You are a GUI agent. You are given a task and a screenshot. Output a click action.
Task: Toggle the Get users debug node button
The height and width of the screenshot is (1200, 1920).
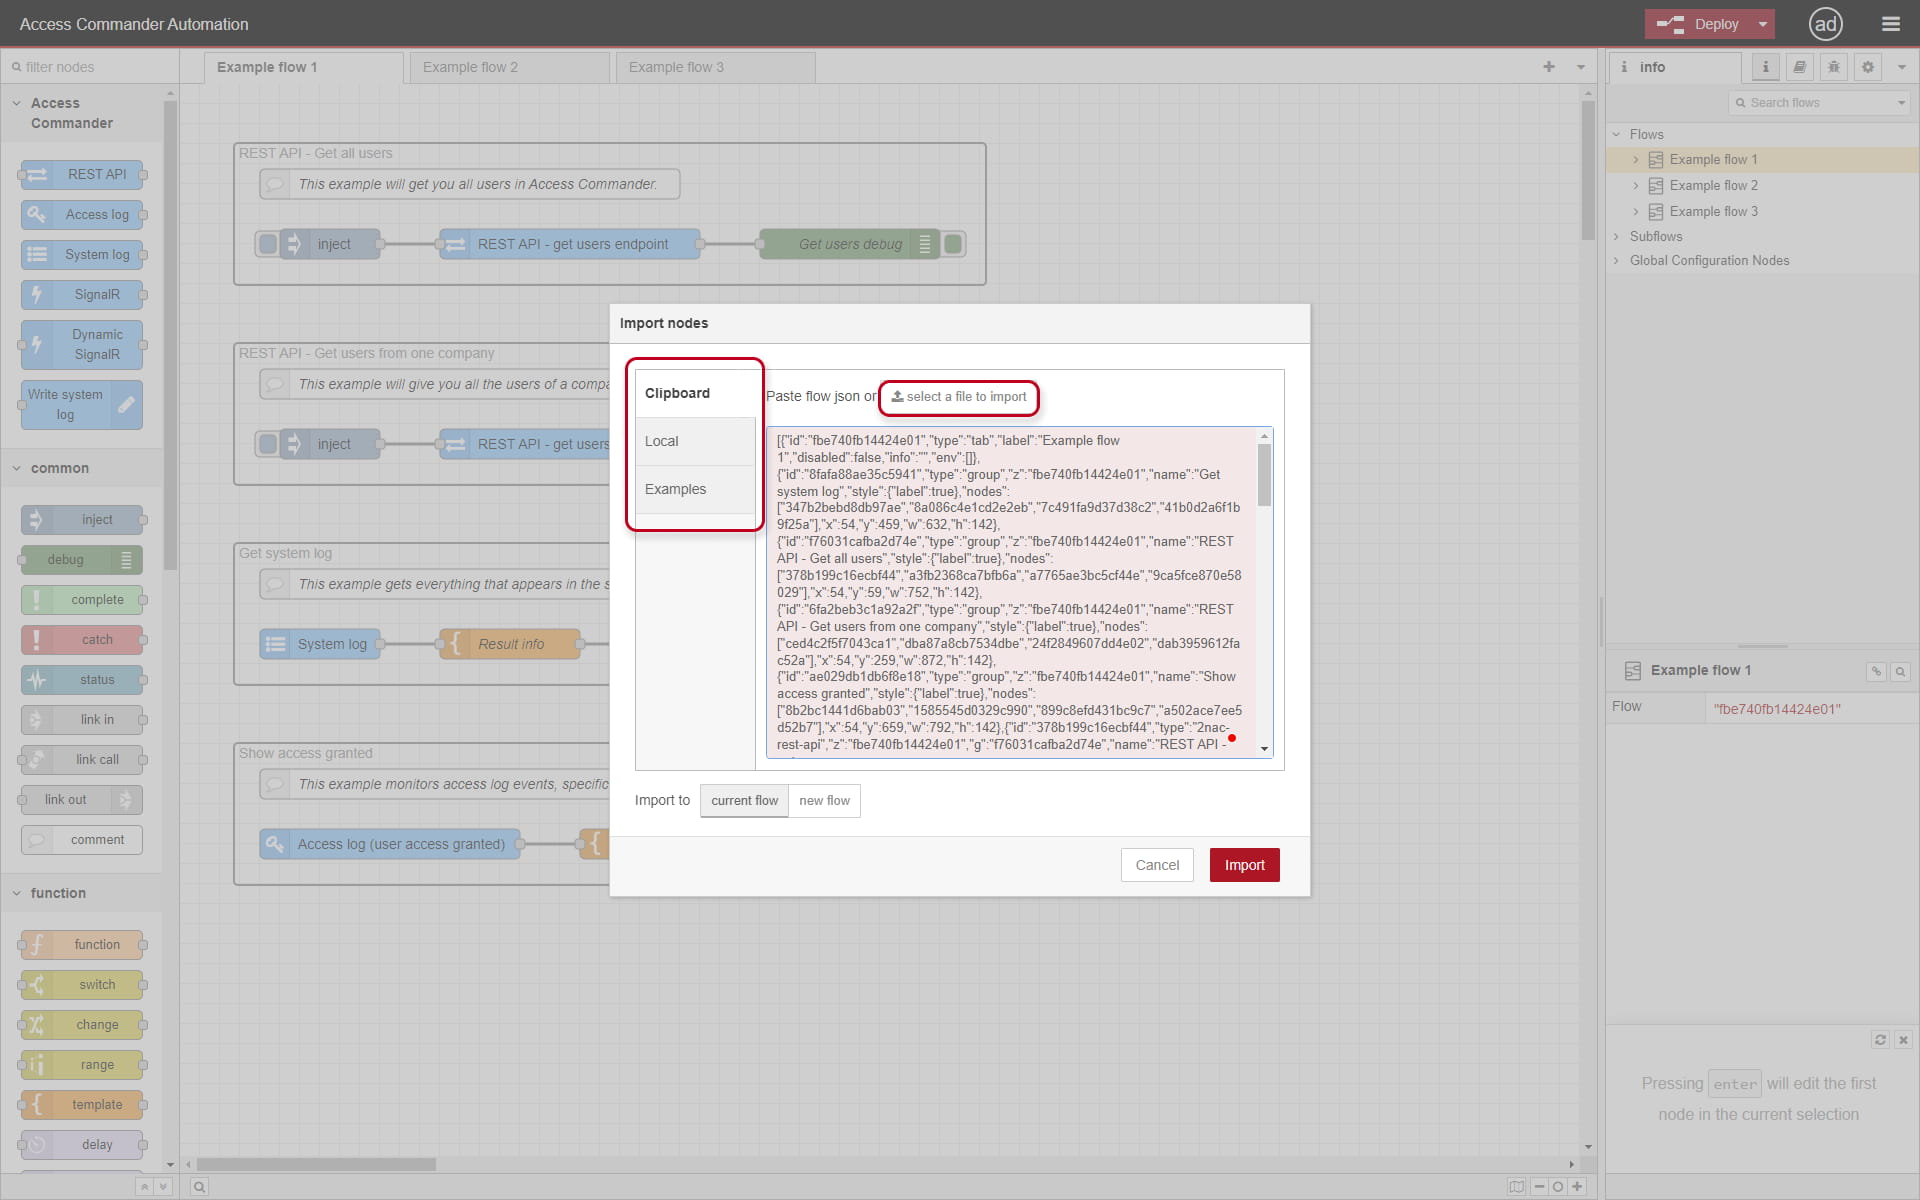click(x=953, y=244)
